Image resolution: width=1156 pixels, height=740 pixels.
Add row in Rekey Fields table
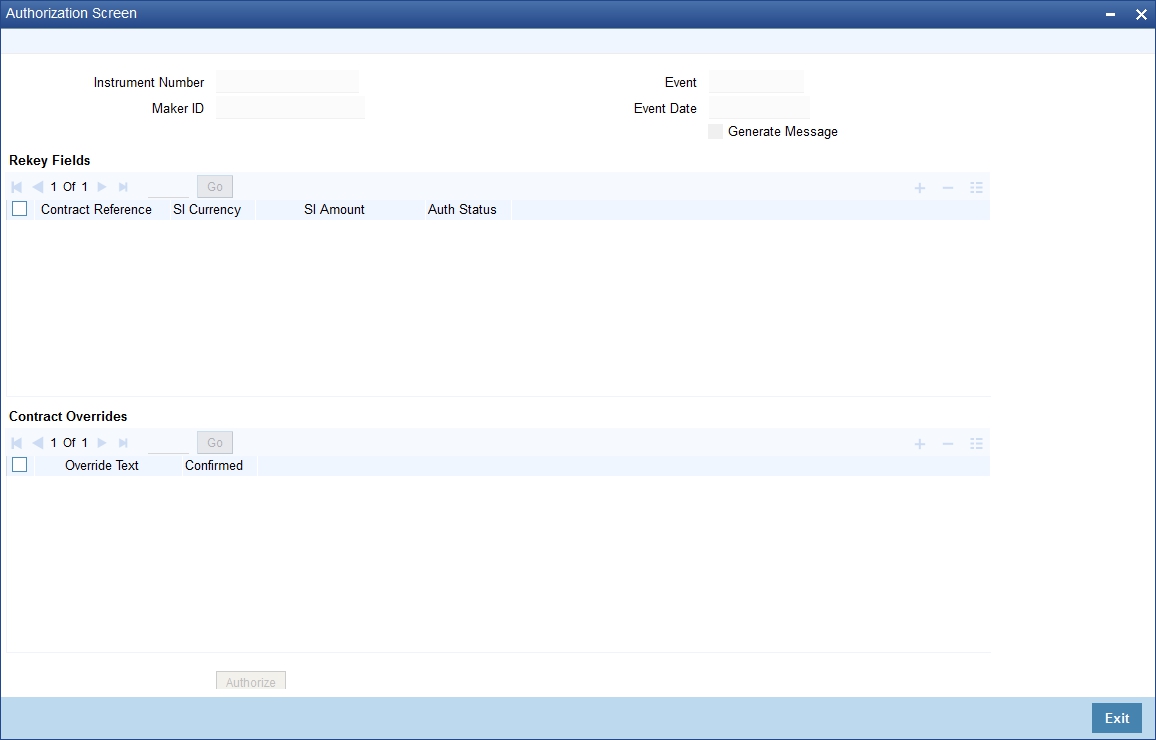pos(920,188)
